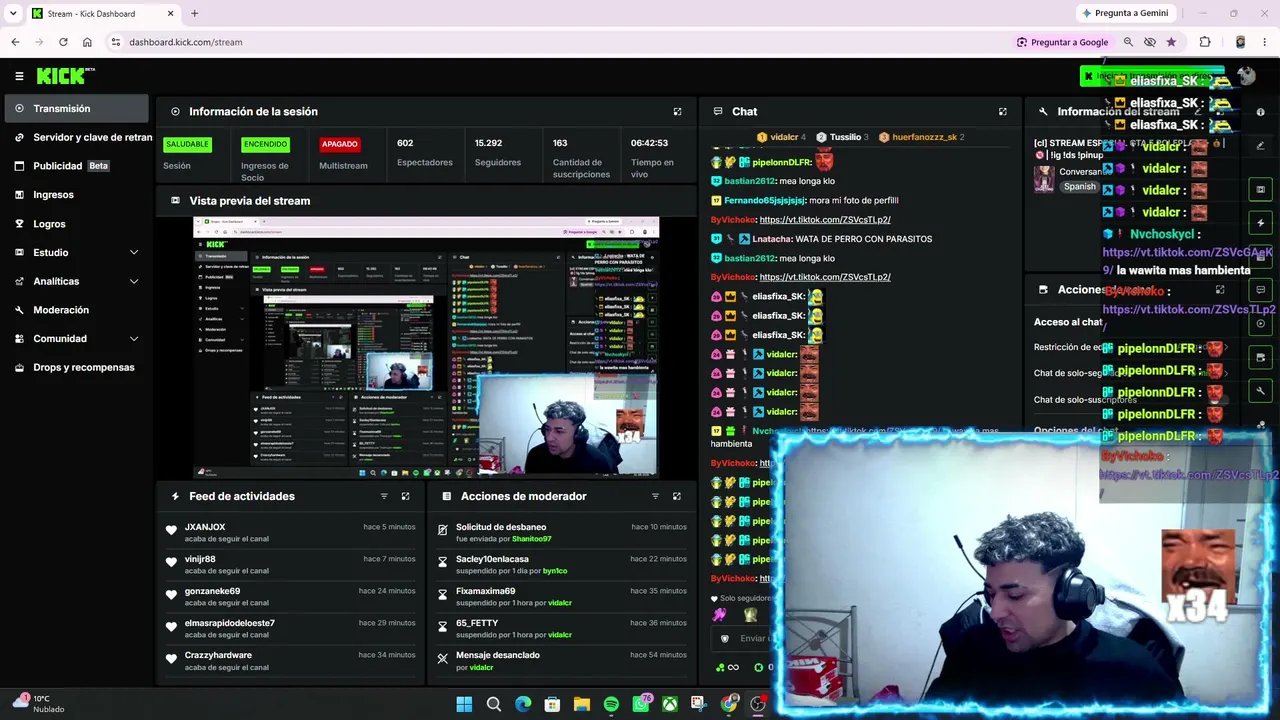Expand the Analíticas sidebar section
The width and height of the screenshot is (1280, 720).
(134, 282)
